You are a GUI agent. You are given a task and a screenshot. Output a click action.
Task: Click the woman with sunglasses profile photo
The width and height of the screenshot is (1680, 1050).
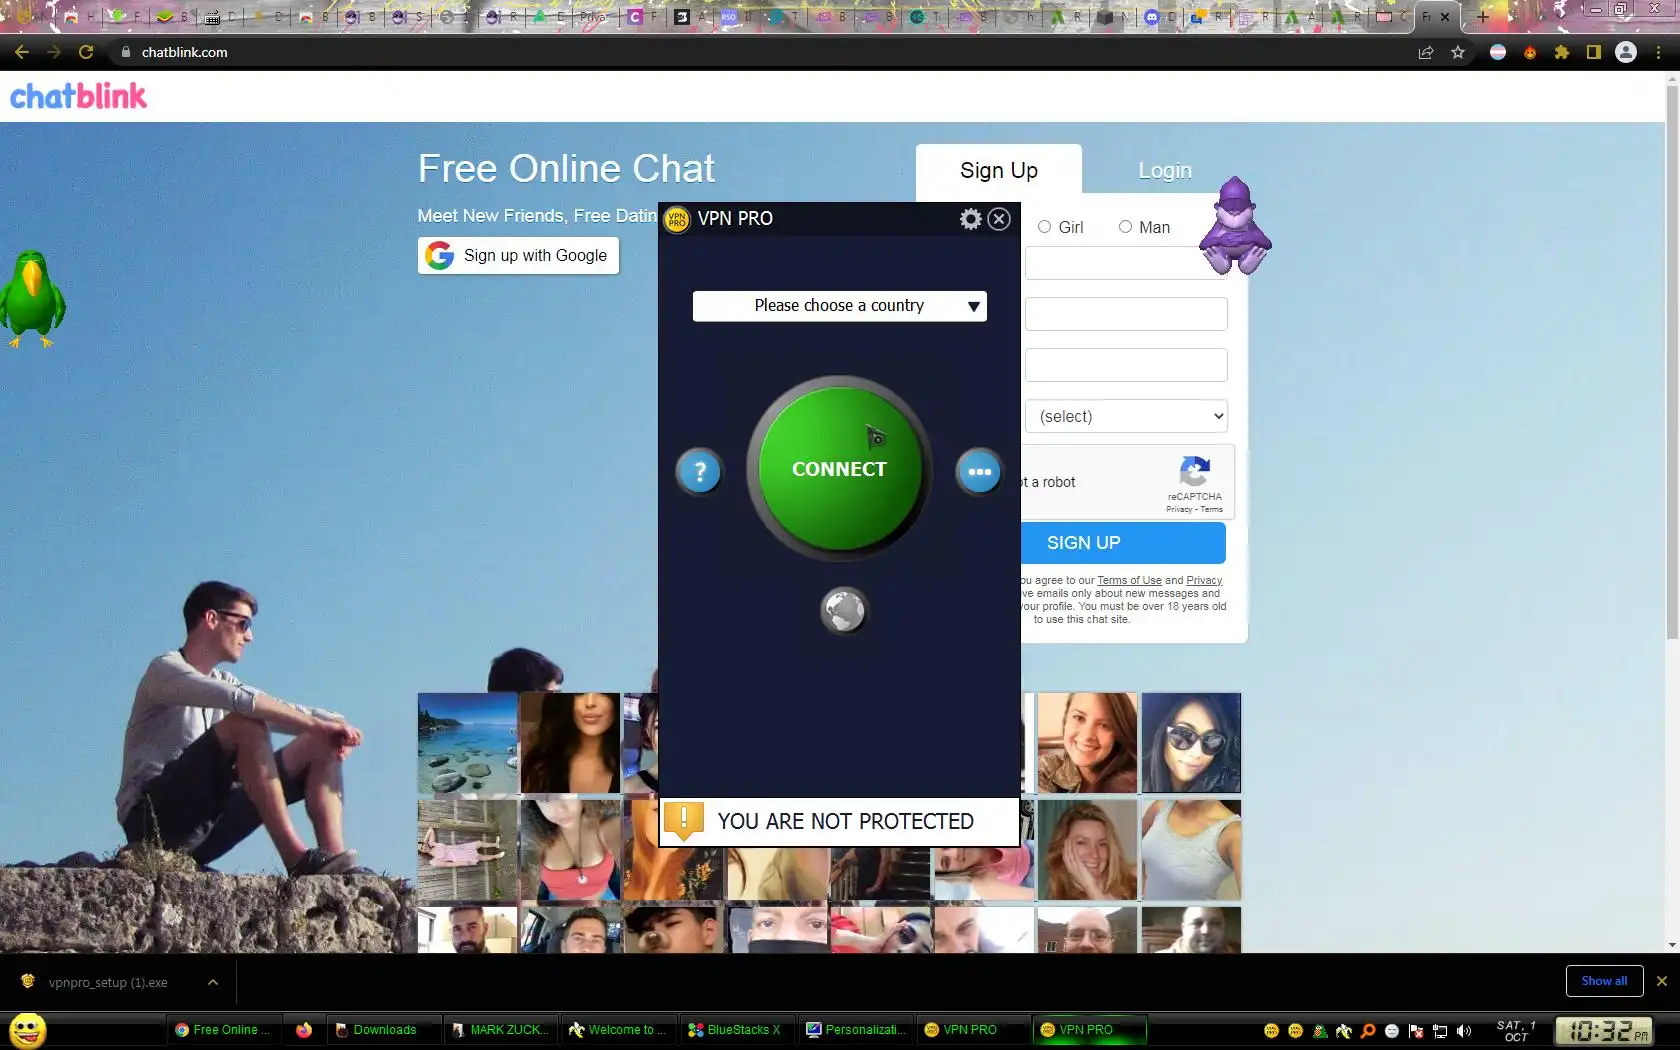tap(1191, 743)
